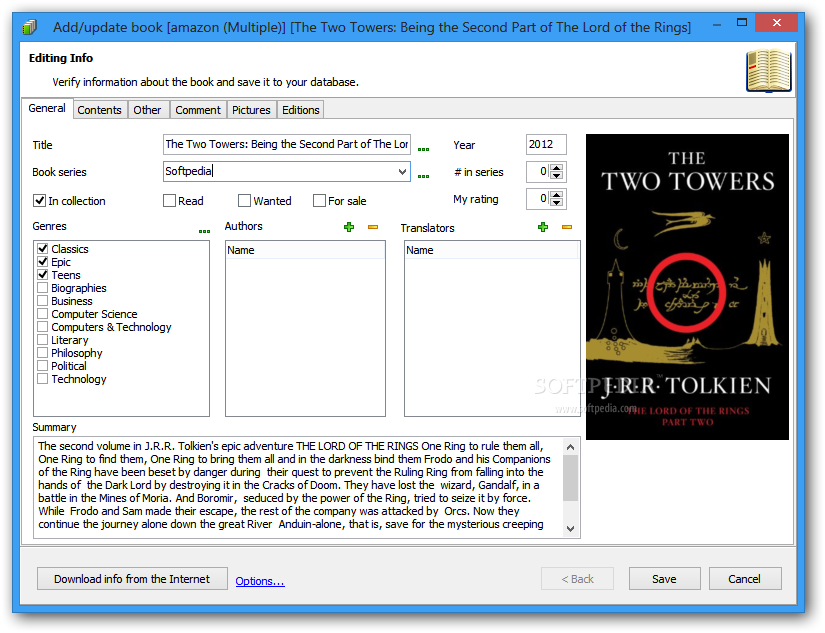Click the summary scrollbar down arrow
The width and height of the screenshot is (825, 633).
570,529
